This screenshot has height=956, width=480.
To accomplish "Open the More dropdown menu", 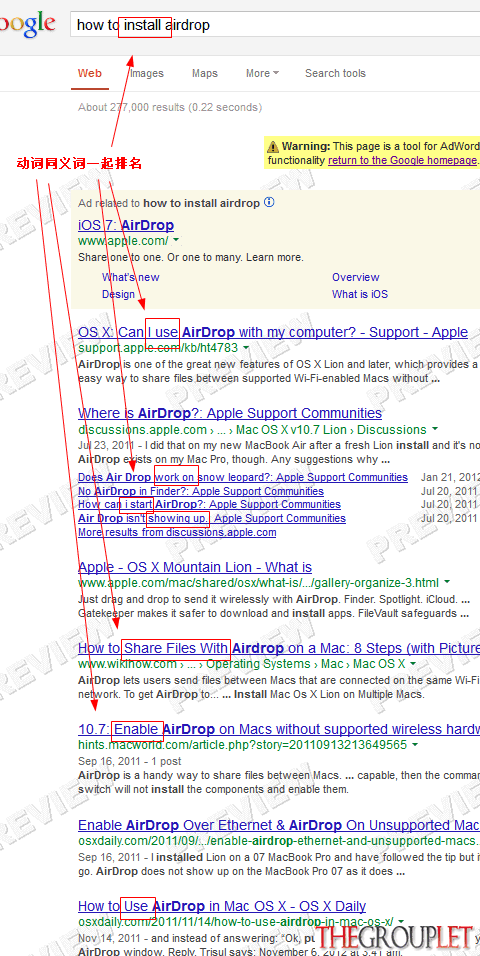I will click(262, 73).
